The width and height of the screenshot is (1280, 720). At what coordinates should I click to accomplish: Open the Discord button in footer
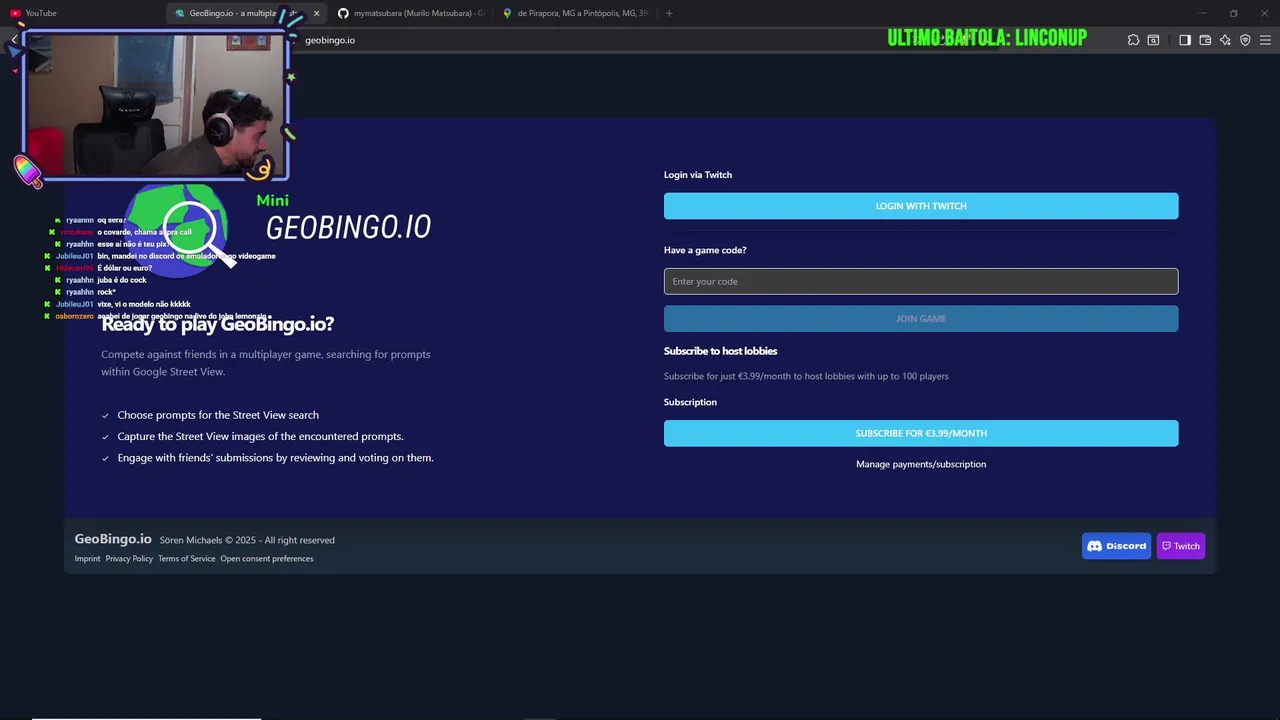tap(1116, 546)
